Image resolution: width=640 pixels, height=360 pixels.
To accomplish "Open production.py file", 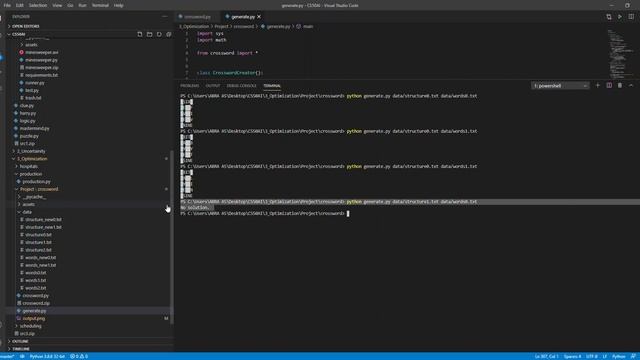I will click(36, 182).
